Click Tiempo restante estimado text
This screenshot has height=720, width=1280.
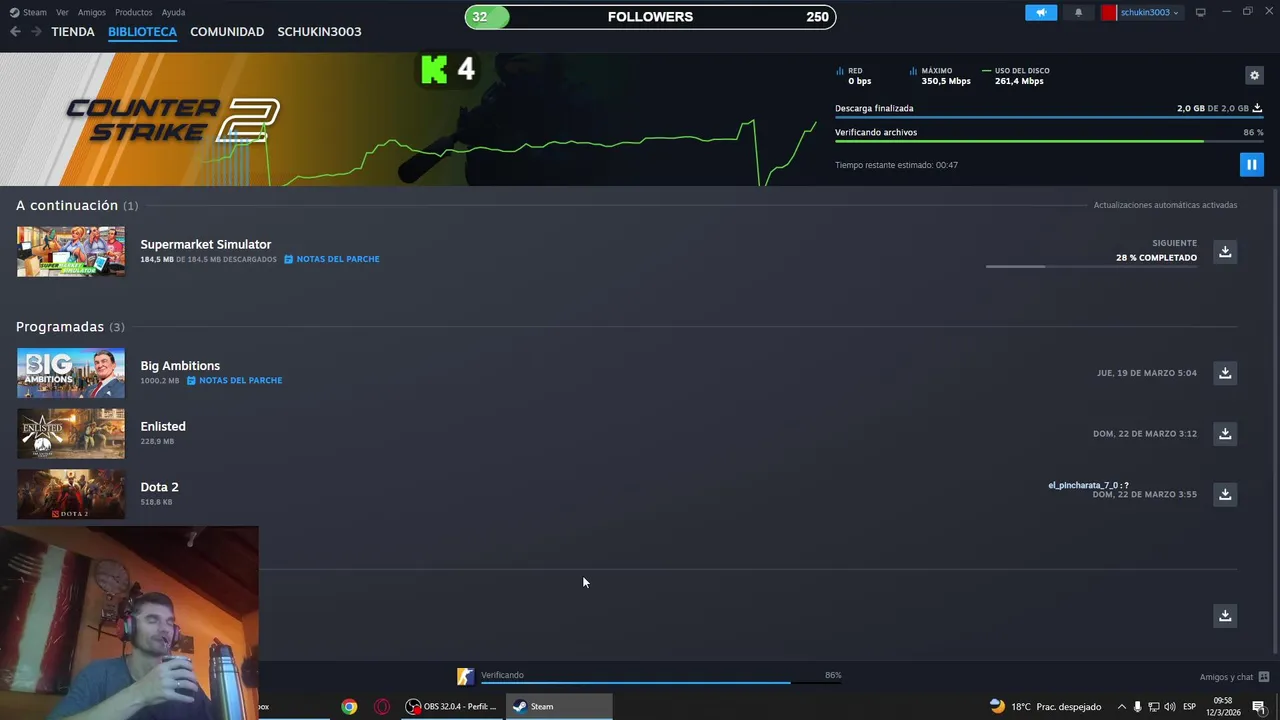pos(896,165)
